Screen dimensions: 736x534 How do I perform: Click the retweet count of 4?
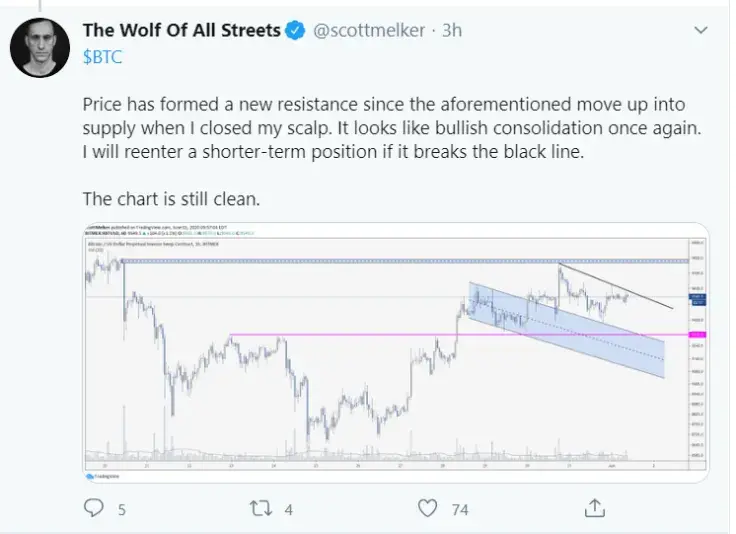pos(288,509)
